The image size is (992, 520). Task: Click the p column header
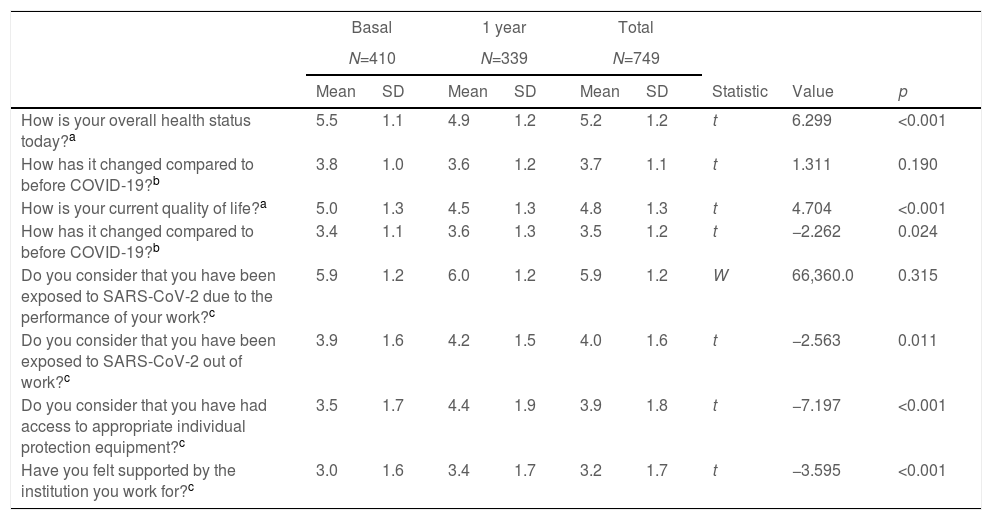coord(903,92)
